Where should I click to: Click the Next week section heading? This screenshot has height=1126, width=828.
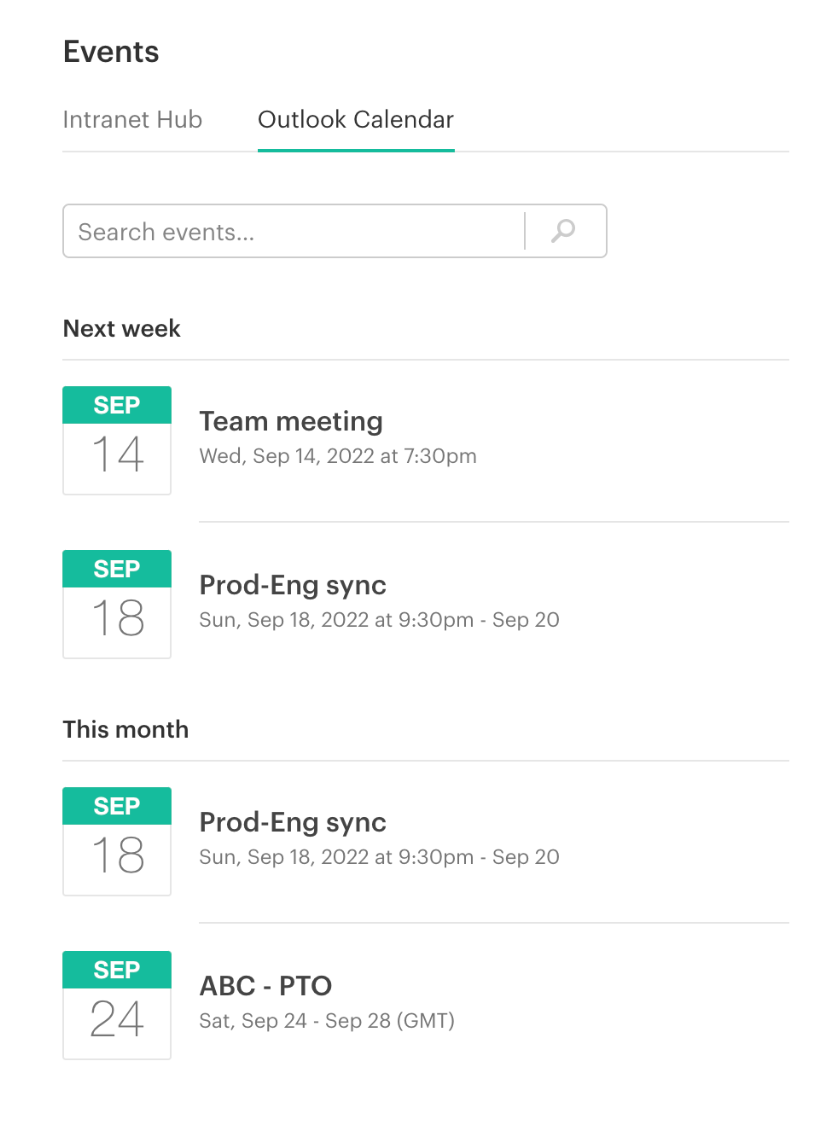[x=121, y=328]
